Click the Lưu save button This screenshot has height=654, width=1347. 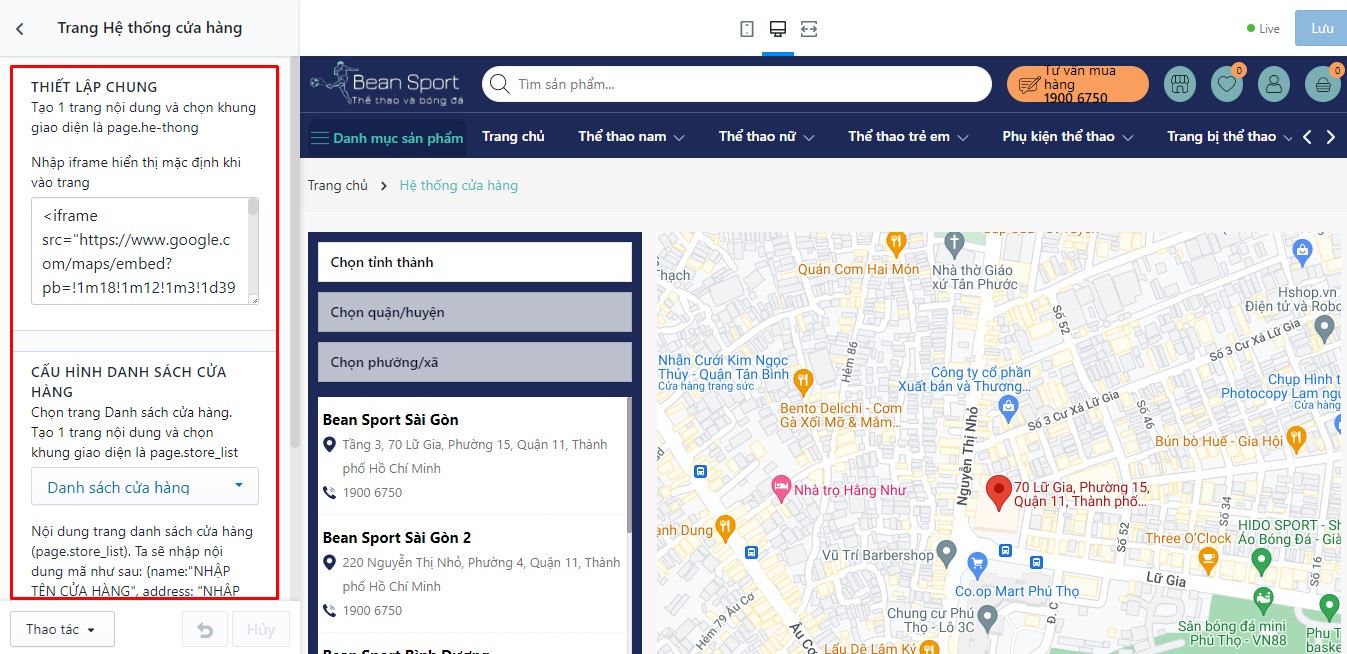coord(1322,29)
